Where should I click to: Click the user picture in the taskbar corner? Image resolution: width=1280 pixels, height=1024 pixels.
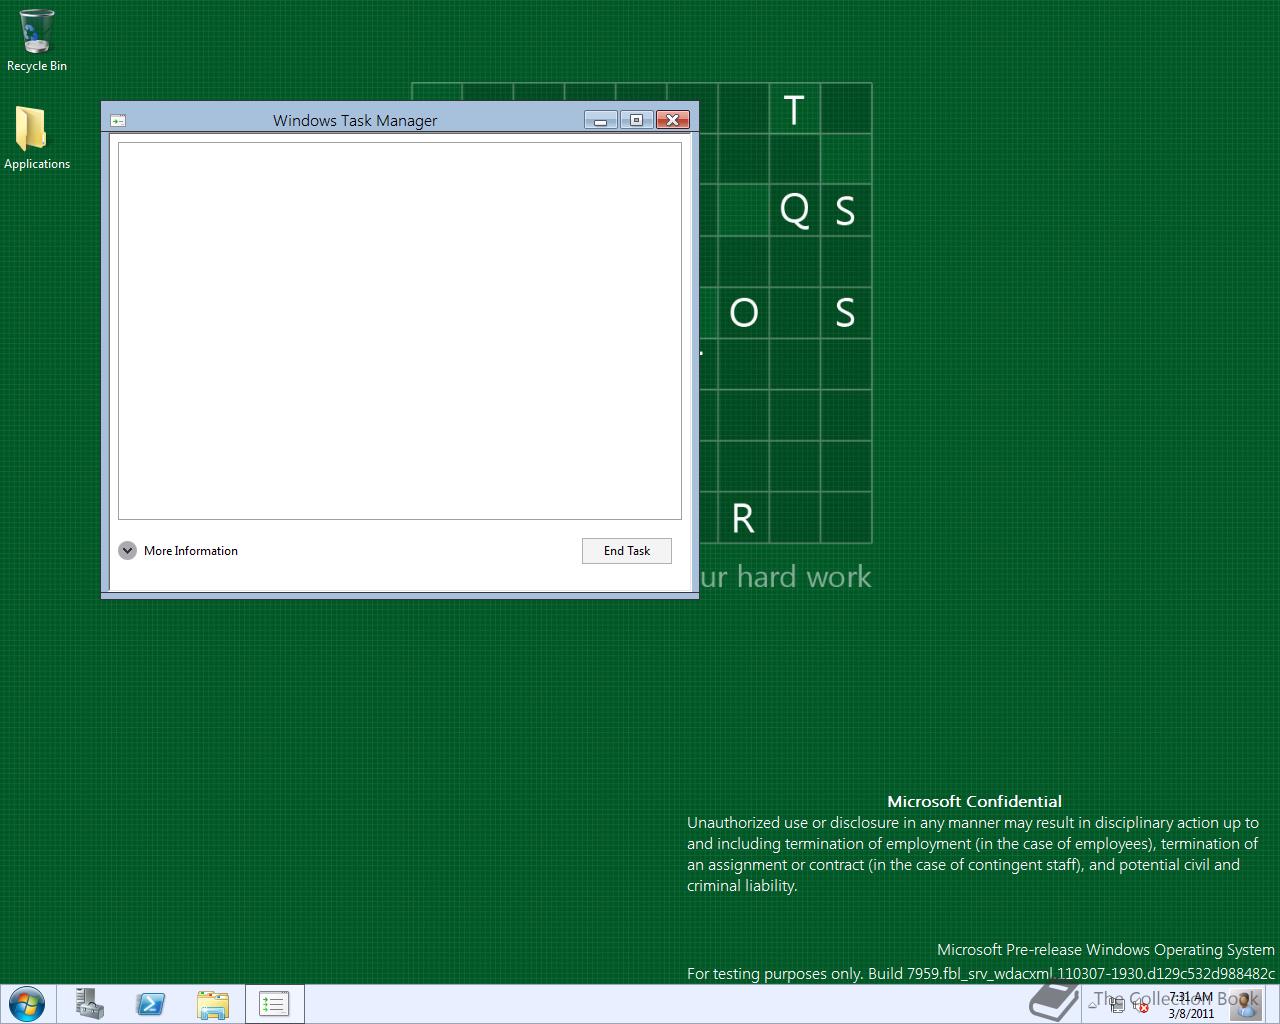point(1247,1004)
